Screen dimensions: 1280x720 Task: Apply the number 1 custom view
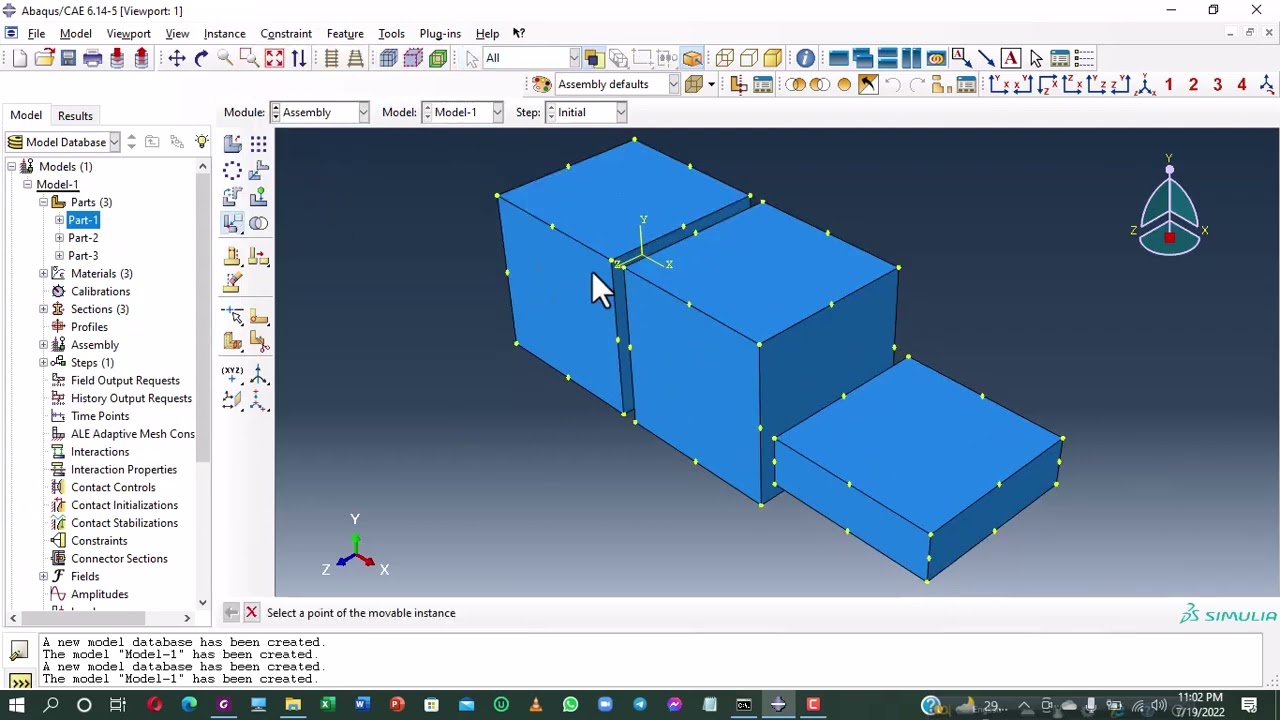pos(1169,85)
